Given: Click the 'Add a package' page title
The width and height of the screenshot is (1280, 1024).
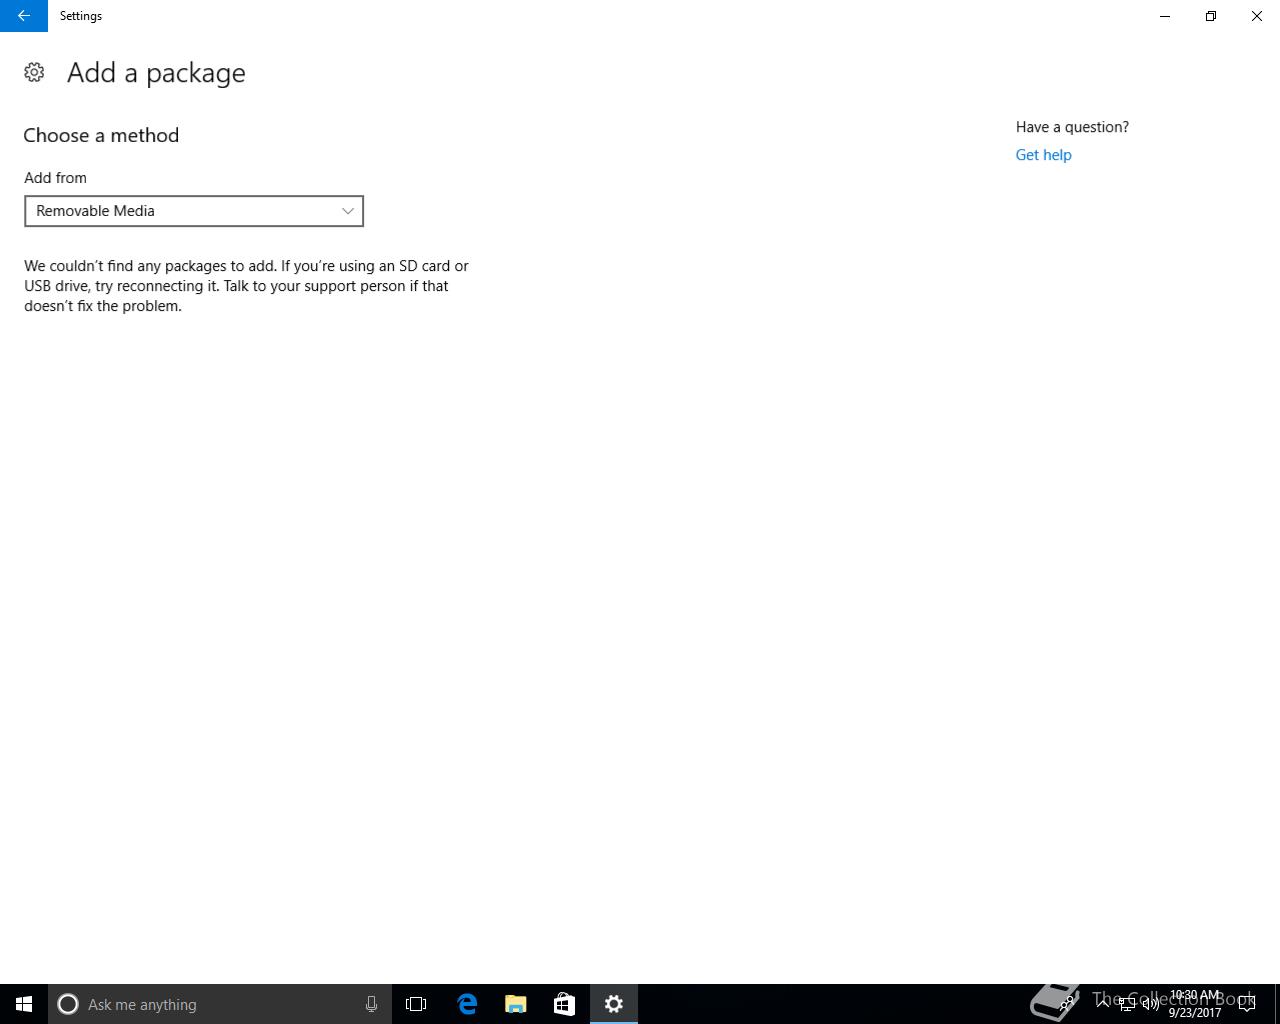Looking at the screenshot, I should pos(156,73).
